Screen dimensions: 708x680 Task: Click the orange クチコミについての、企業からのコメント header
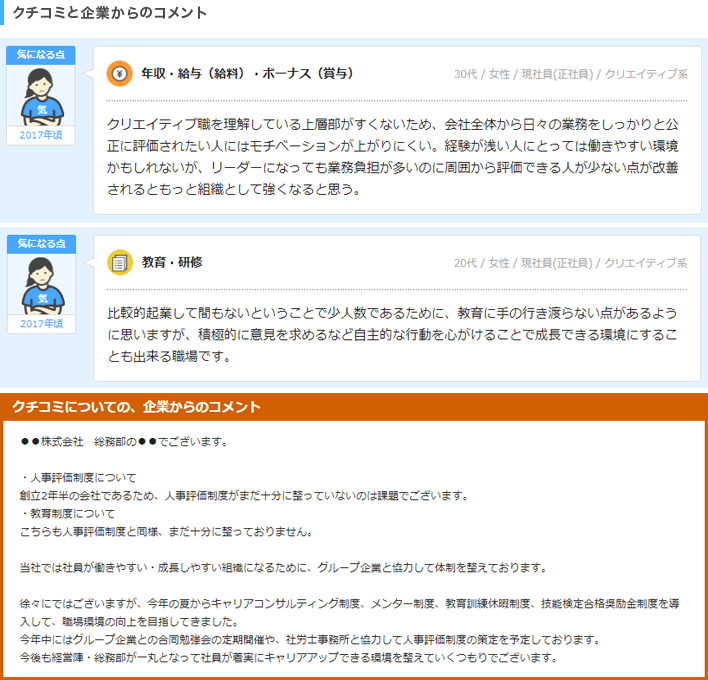136,407
